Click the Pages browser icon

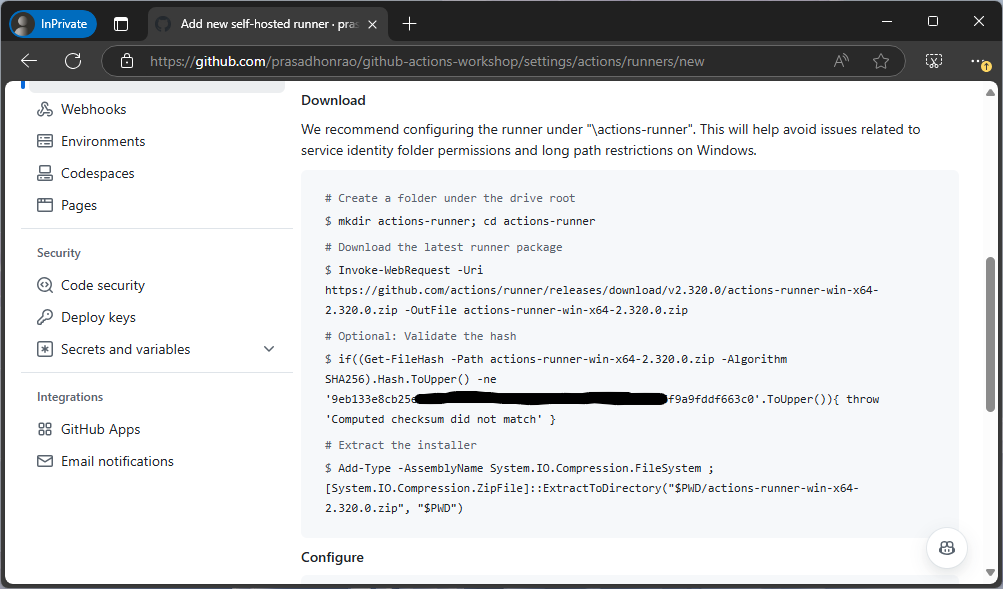coord(45,205)
